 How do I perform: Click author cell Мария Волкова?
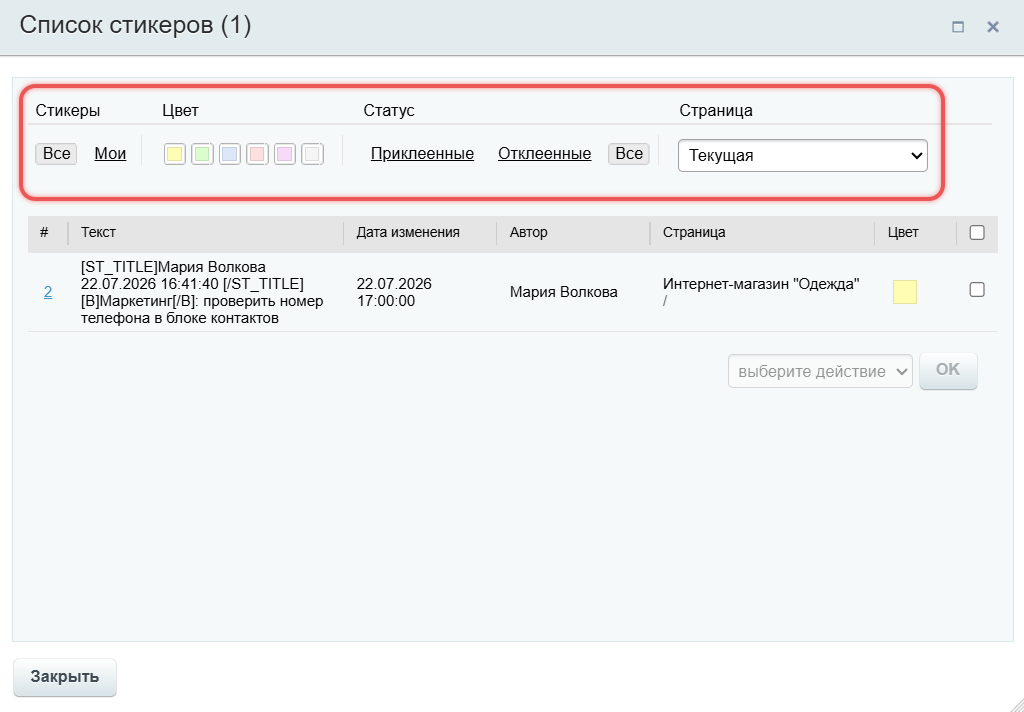click(564, 292)
